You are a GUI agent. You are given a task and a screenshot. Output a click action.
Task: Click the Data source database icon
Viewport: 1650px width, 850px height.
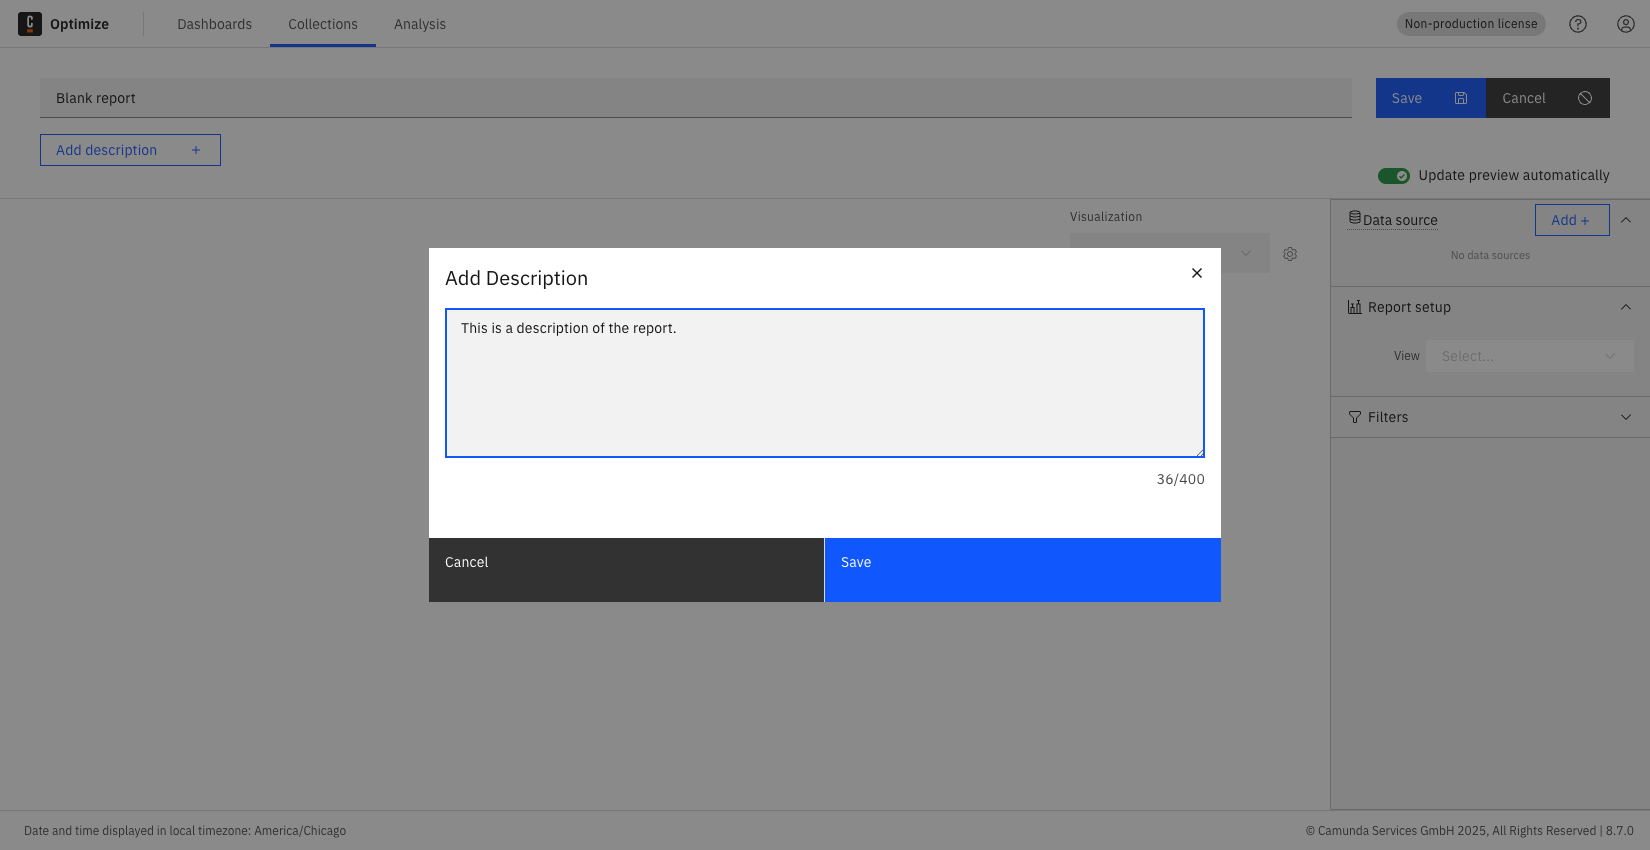[1355, 218]
